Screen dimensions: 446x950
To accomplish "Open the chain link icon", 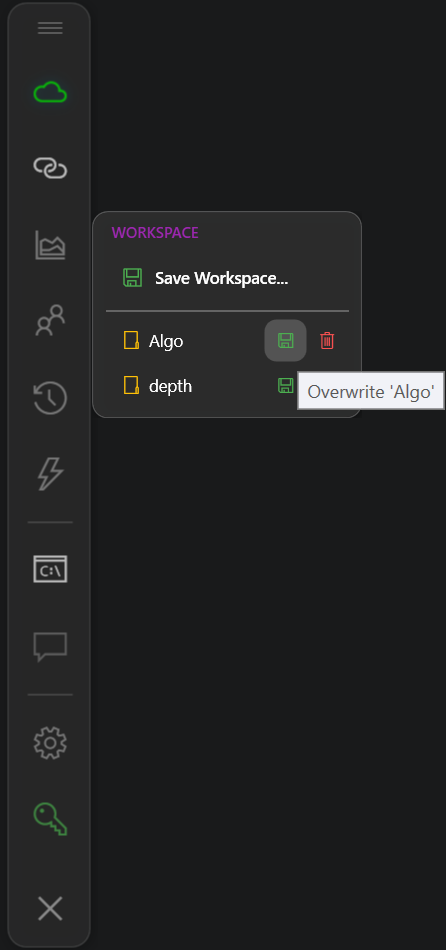I will click(x=50, y=168).
